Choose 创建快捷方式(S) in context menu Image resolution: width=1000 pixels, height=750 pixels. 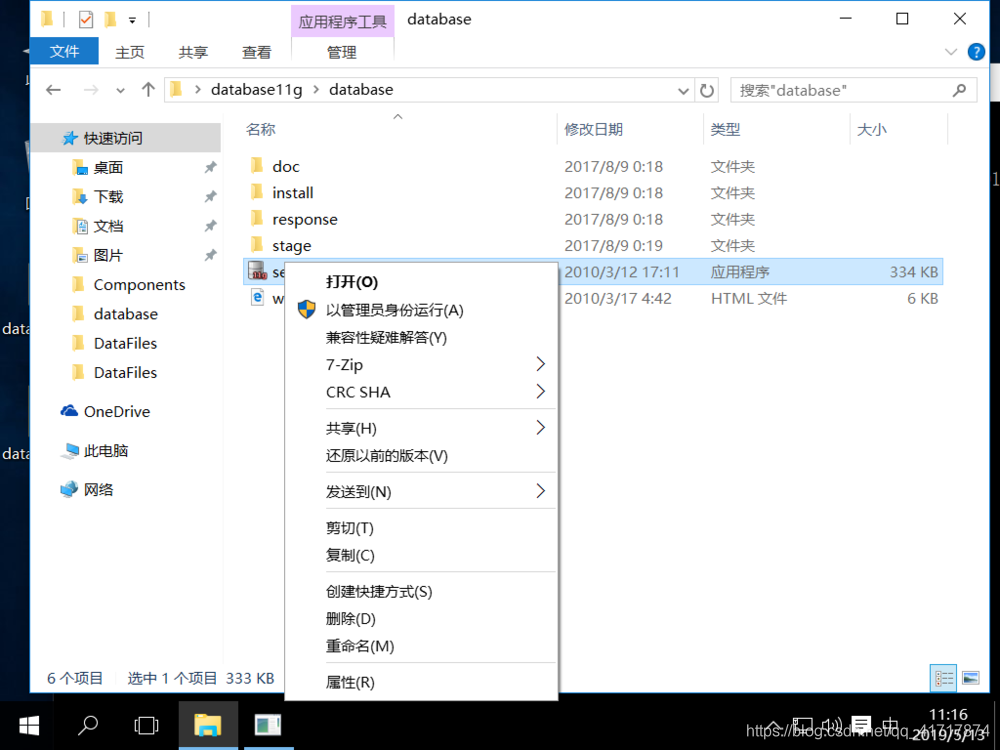(379, 591)
